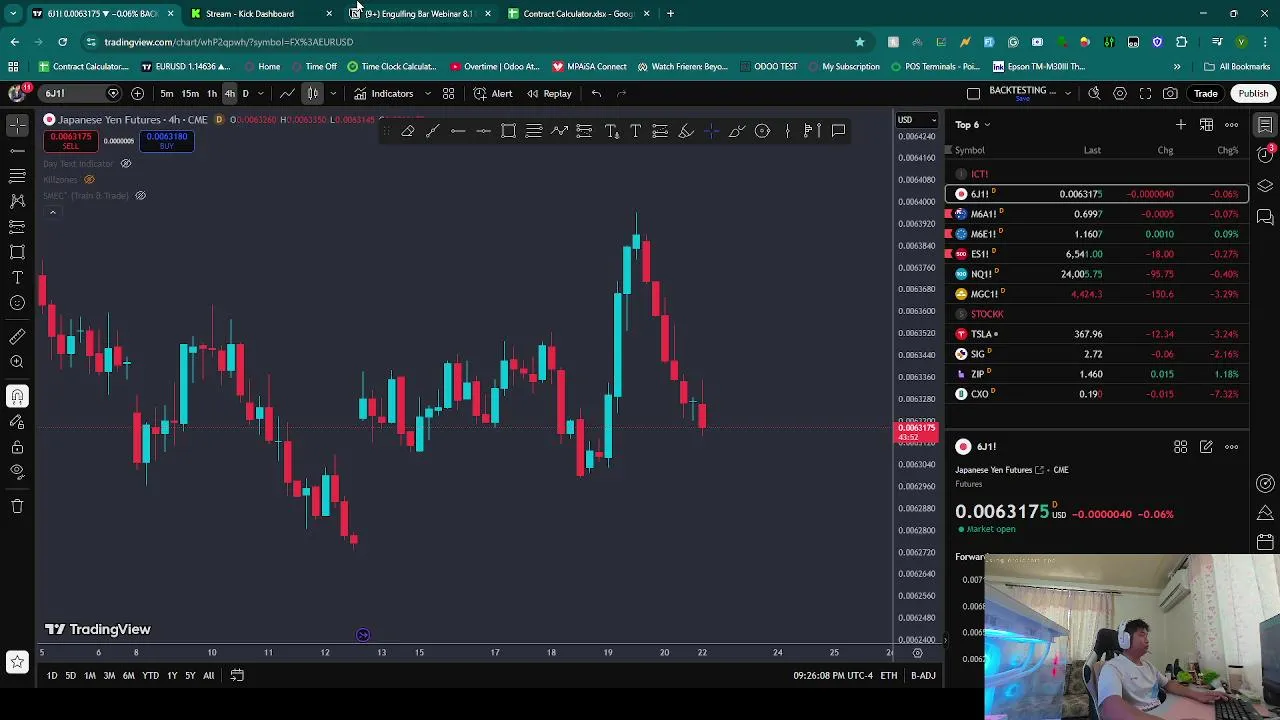1280x720 pixels.
Task: Open chart settings gear icon in header
Action: point(1120,93)
